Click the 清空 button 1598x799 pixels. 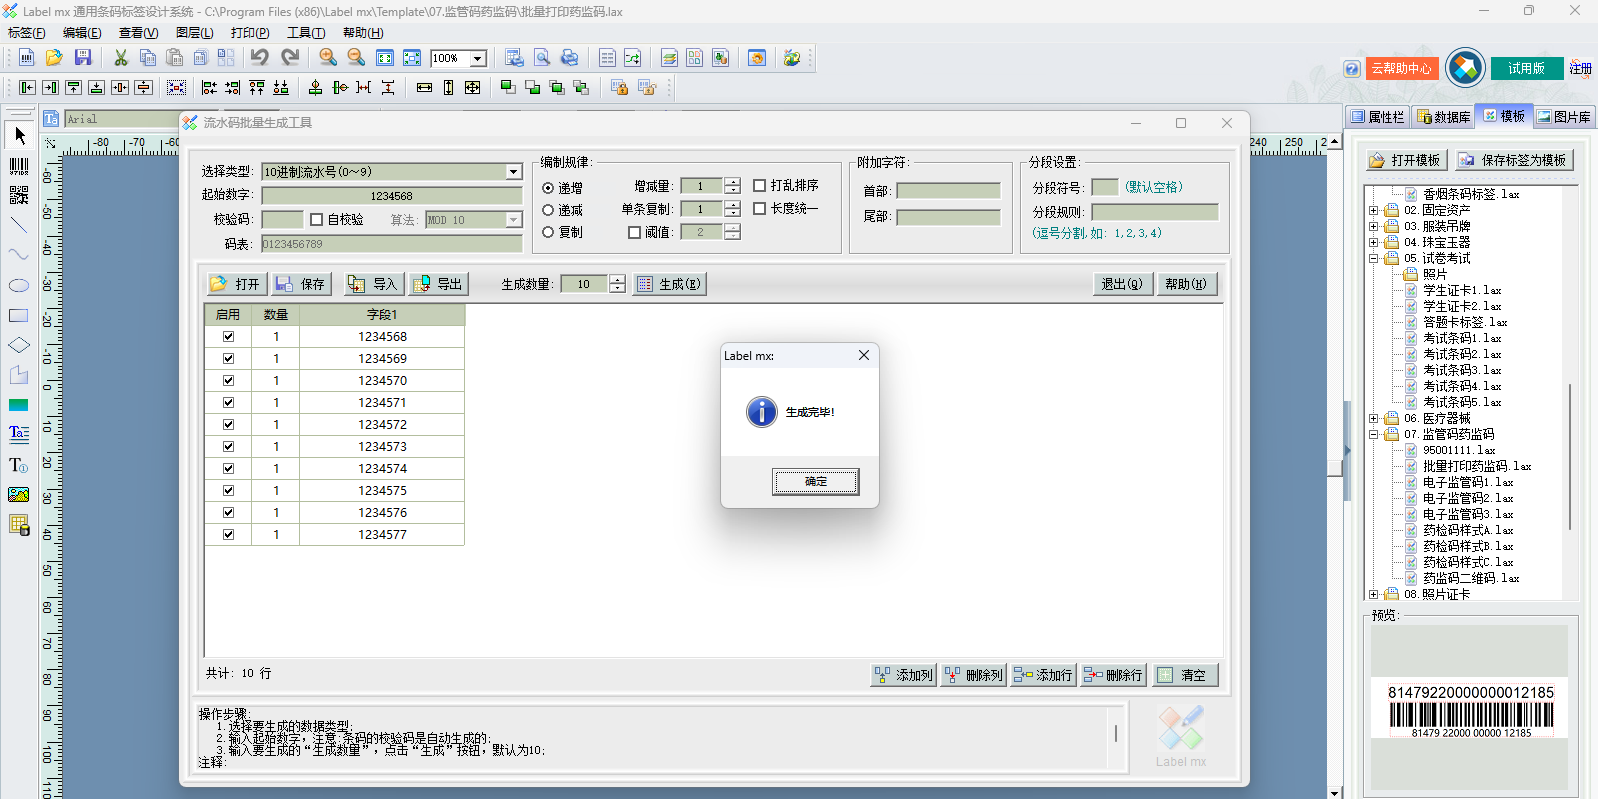[1185, 676]
